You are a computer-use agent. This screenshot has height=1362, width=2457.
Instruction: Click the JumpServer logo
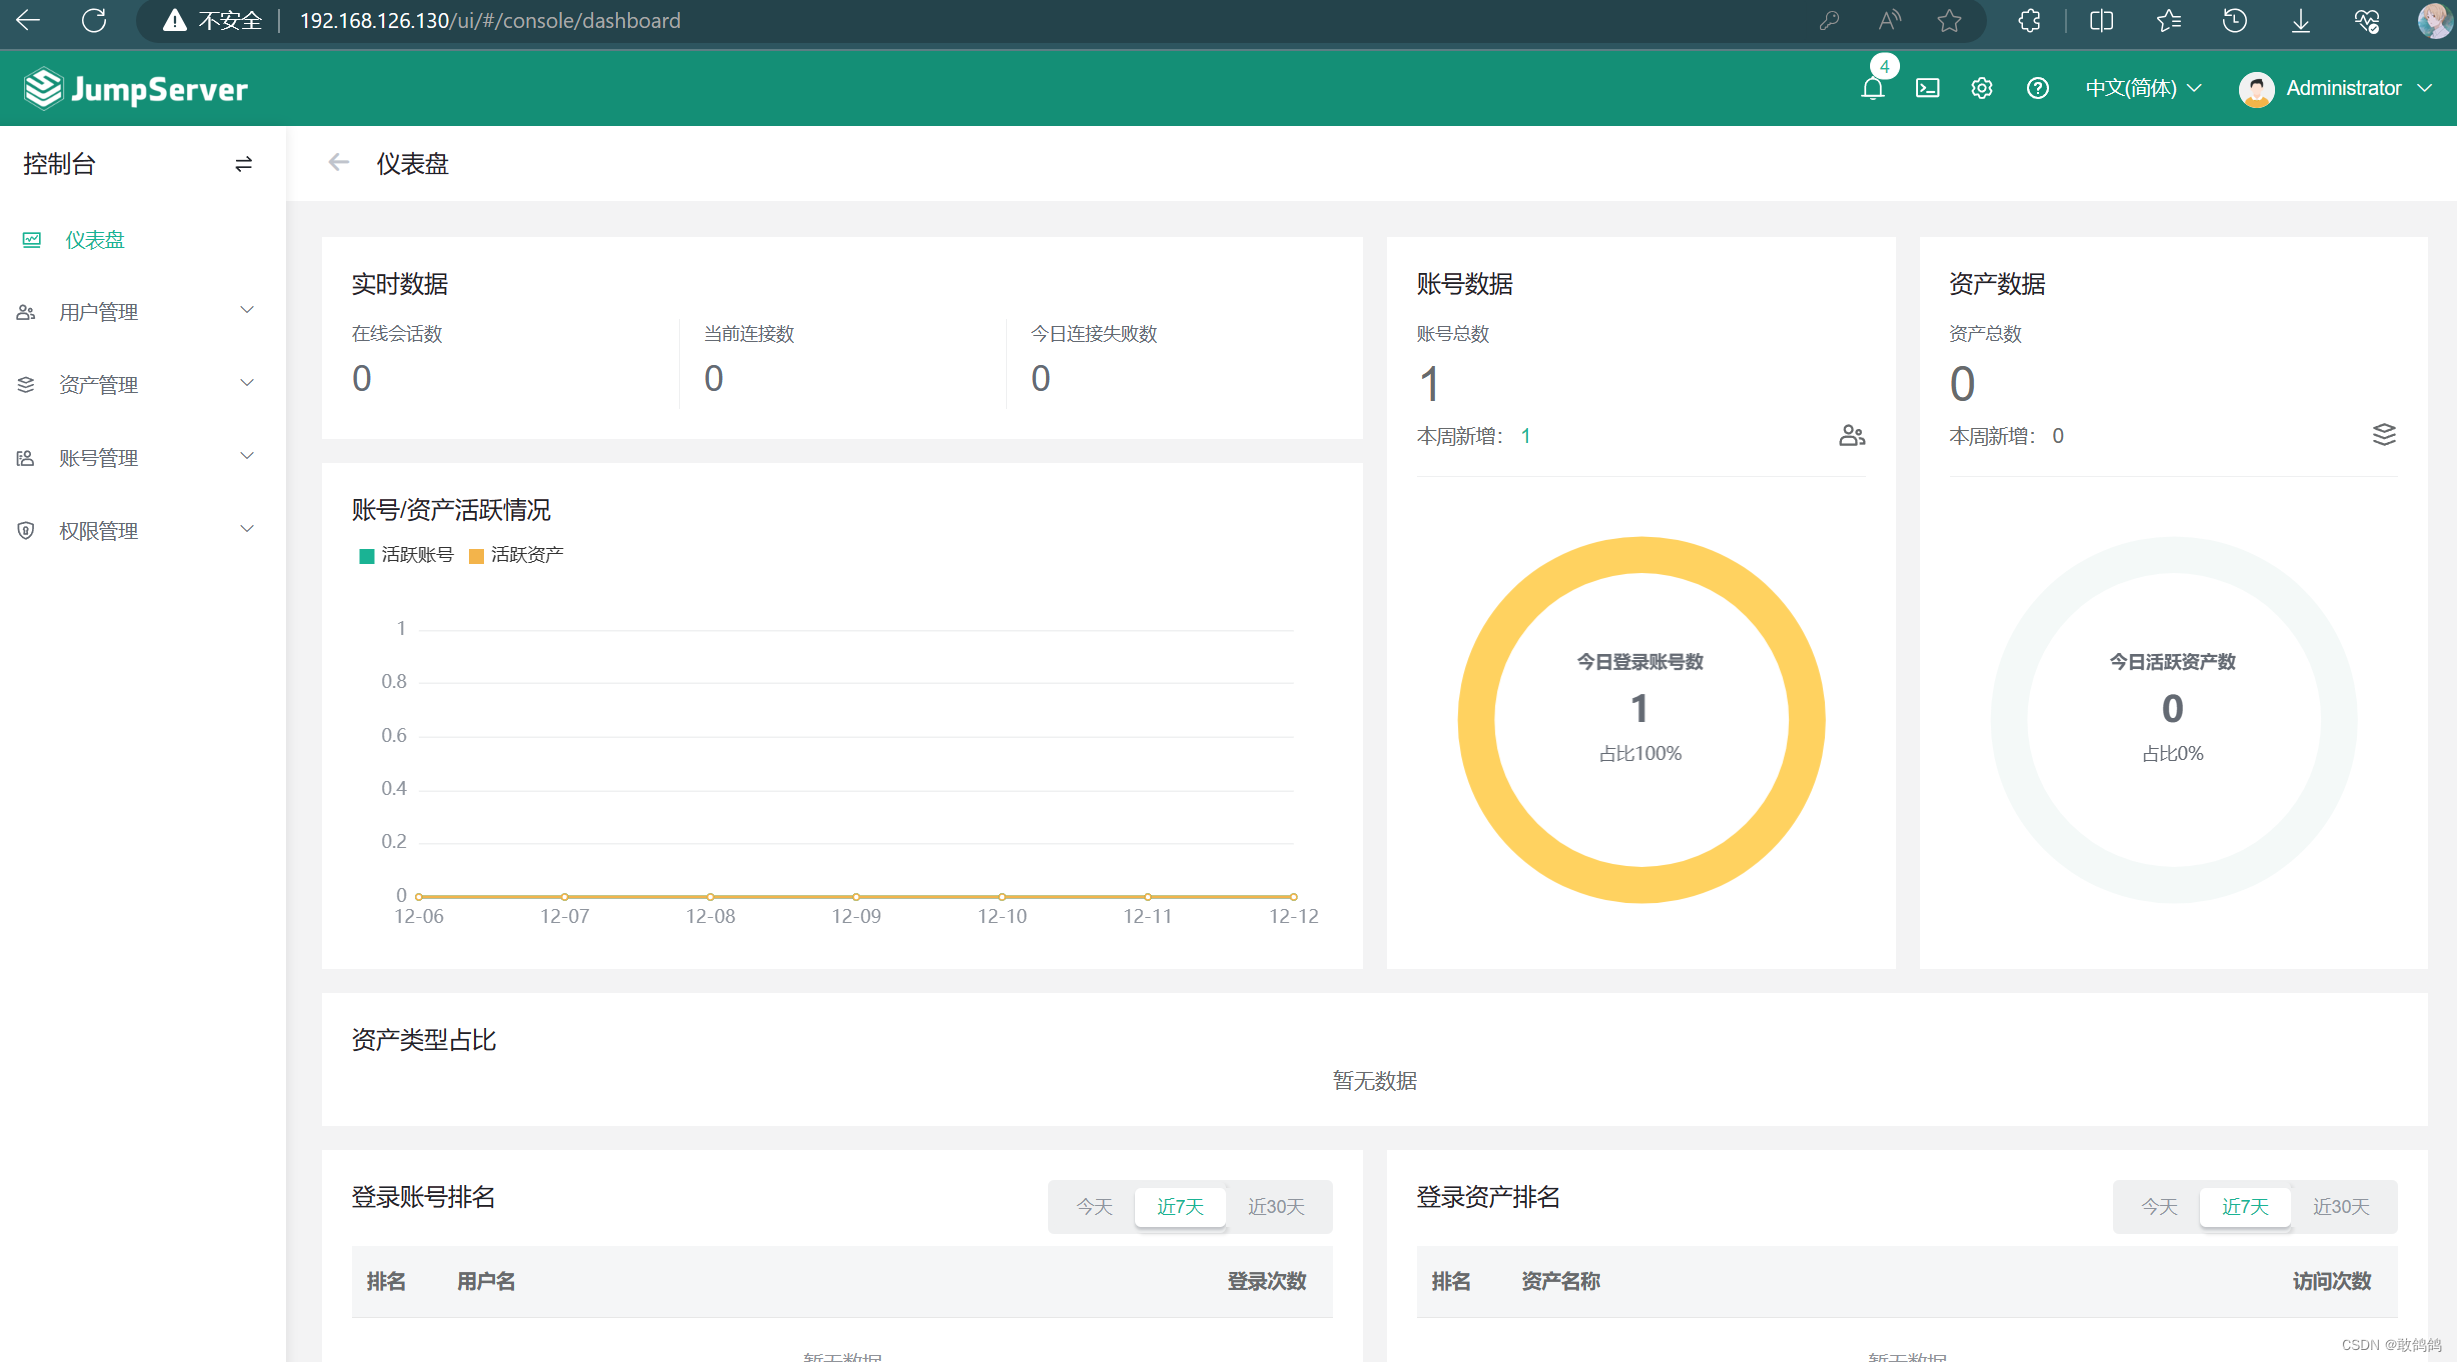tap(136, 88)
